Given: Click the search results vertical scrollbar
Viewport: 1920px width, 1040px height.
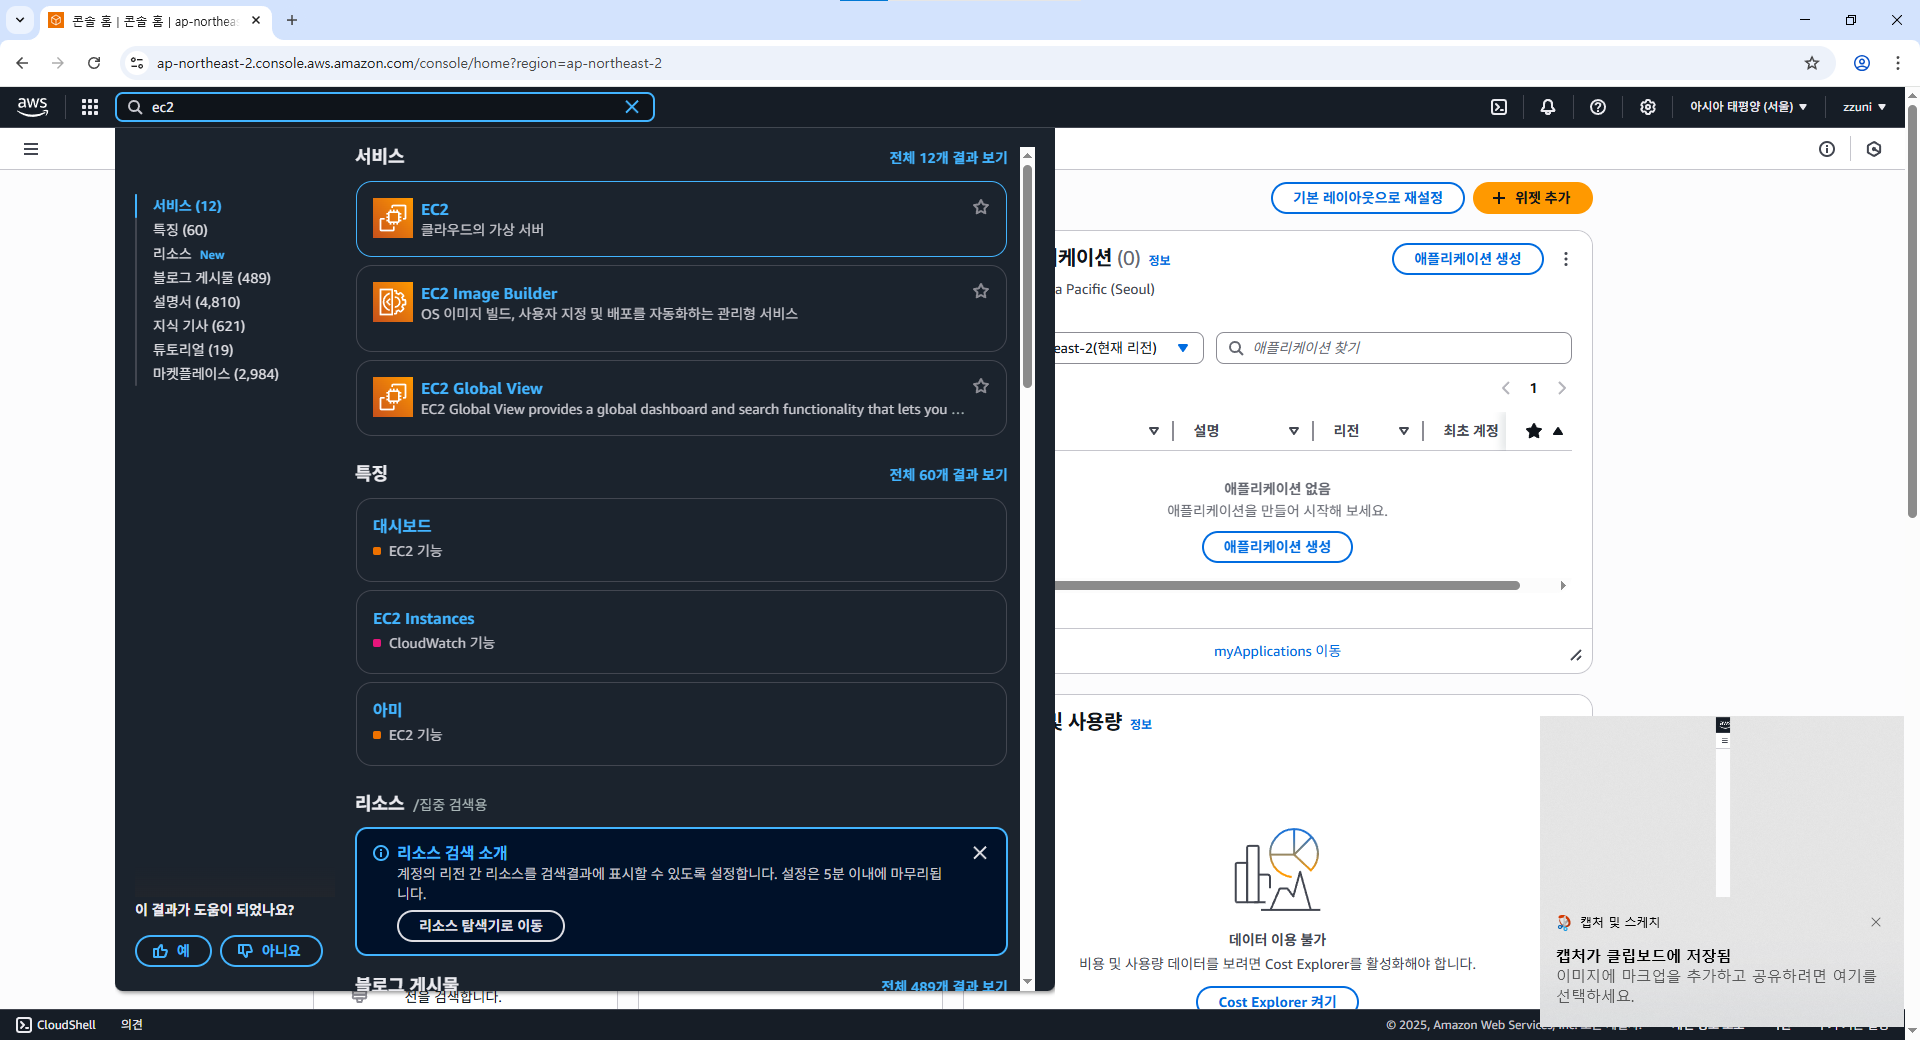Looking at the screenshot, I should [1027, 277].
